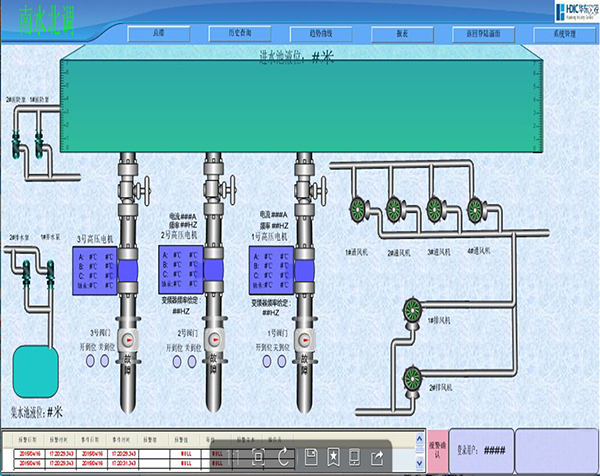Image resolution: width=600 pixels, height=476 pixels.
Task: Click the 2# exhaust fan at bottom
Action: tap(411, 377)
